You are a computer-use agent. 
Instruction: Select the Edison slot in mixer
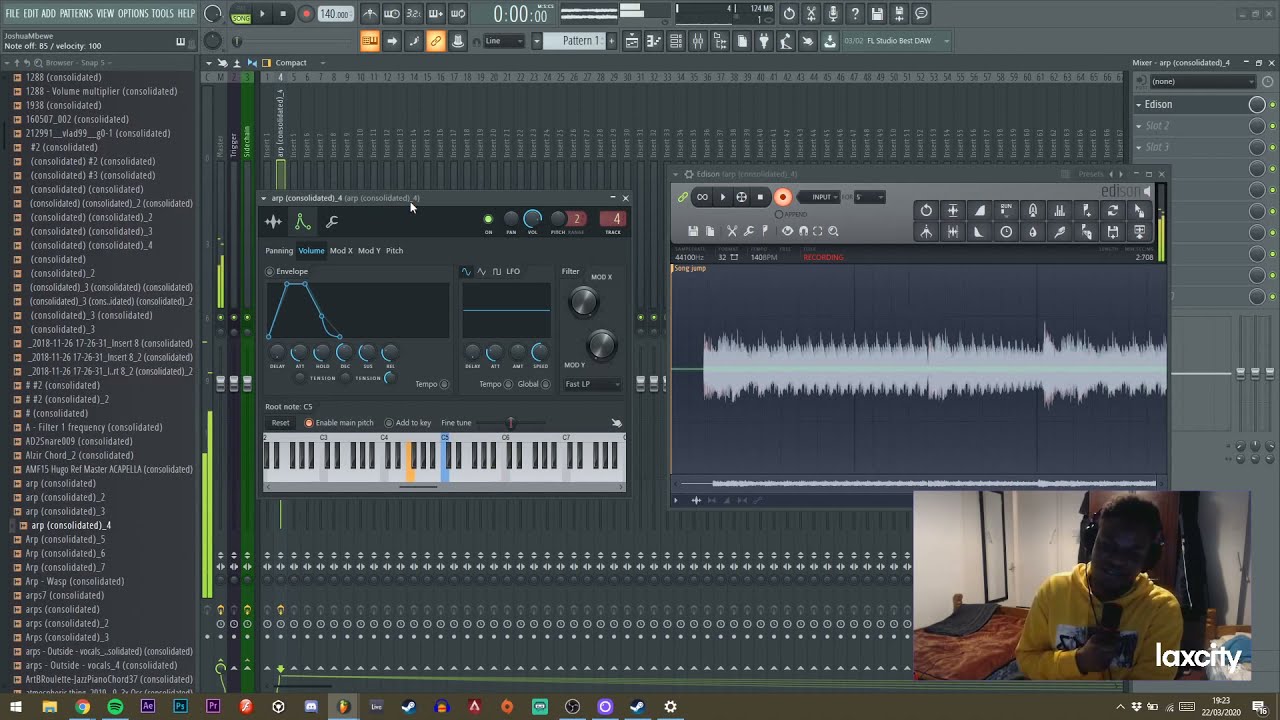[x=1190, y=104]
